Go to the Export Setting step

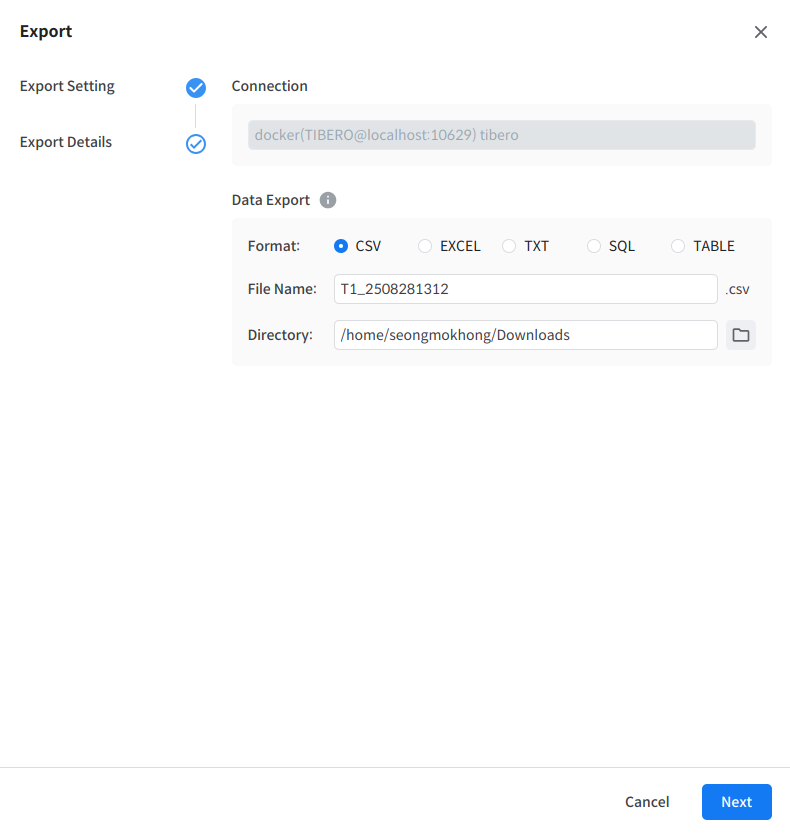click(67, 86)
